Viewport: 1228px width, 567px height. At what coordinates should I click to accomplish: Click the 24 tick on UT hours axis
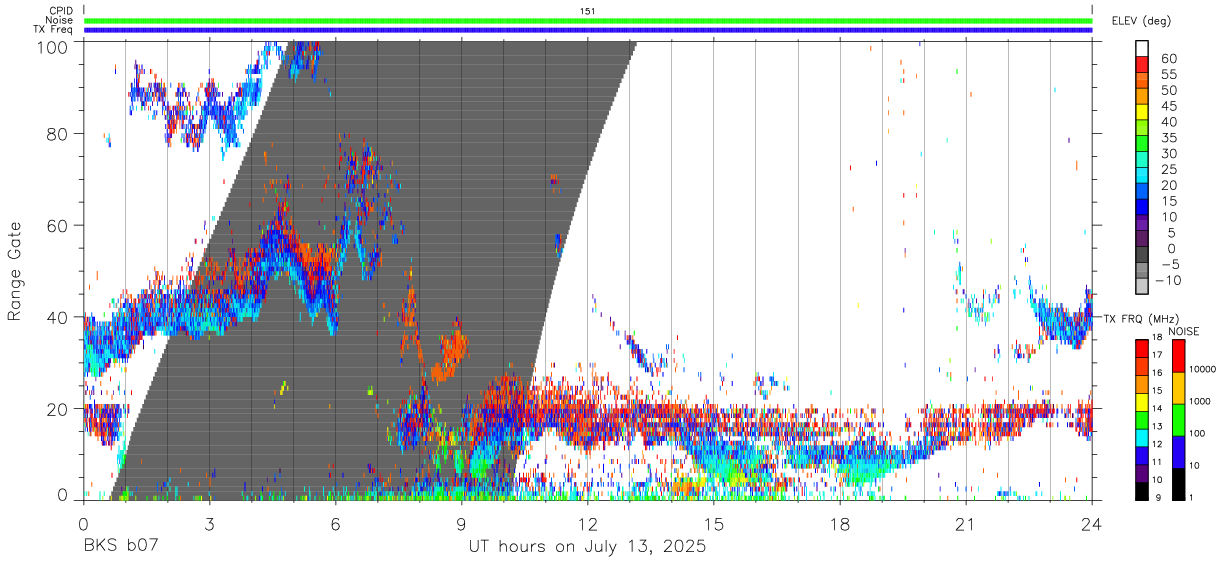(x=1092, y=523)
